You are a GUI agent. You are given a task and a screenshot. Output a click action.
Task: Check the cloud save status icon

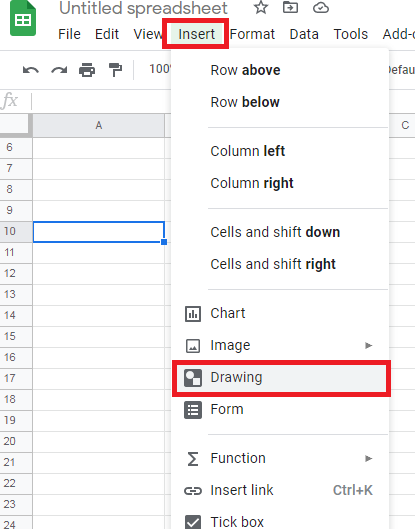tap(321, 7)
